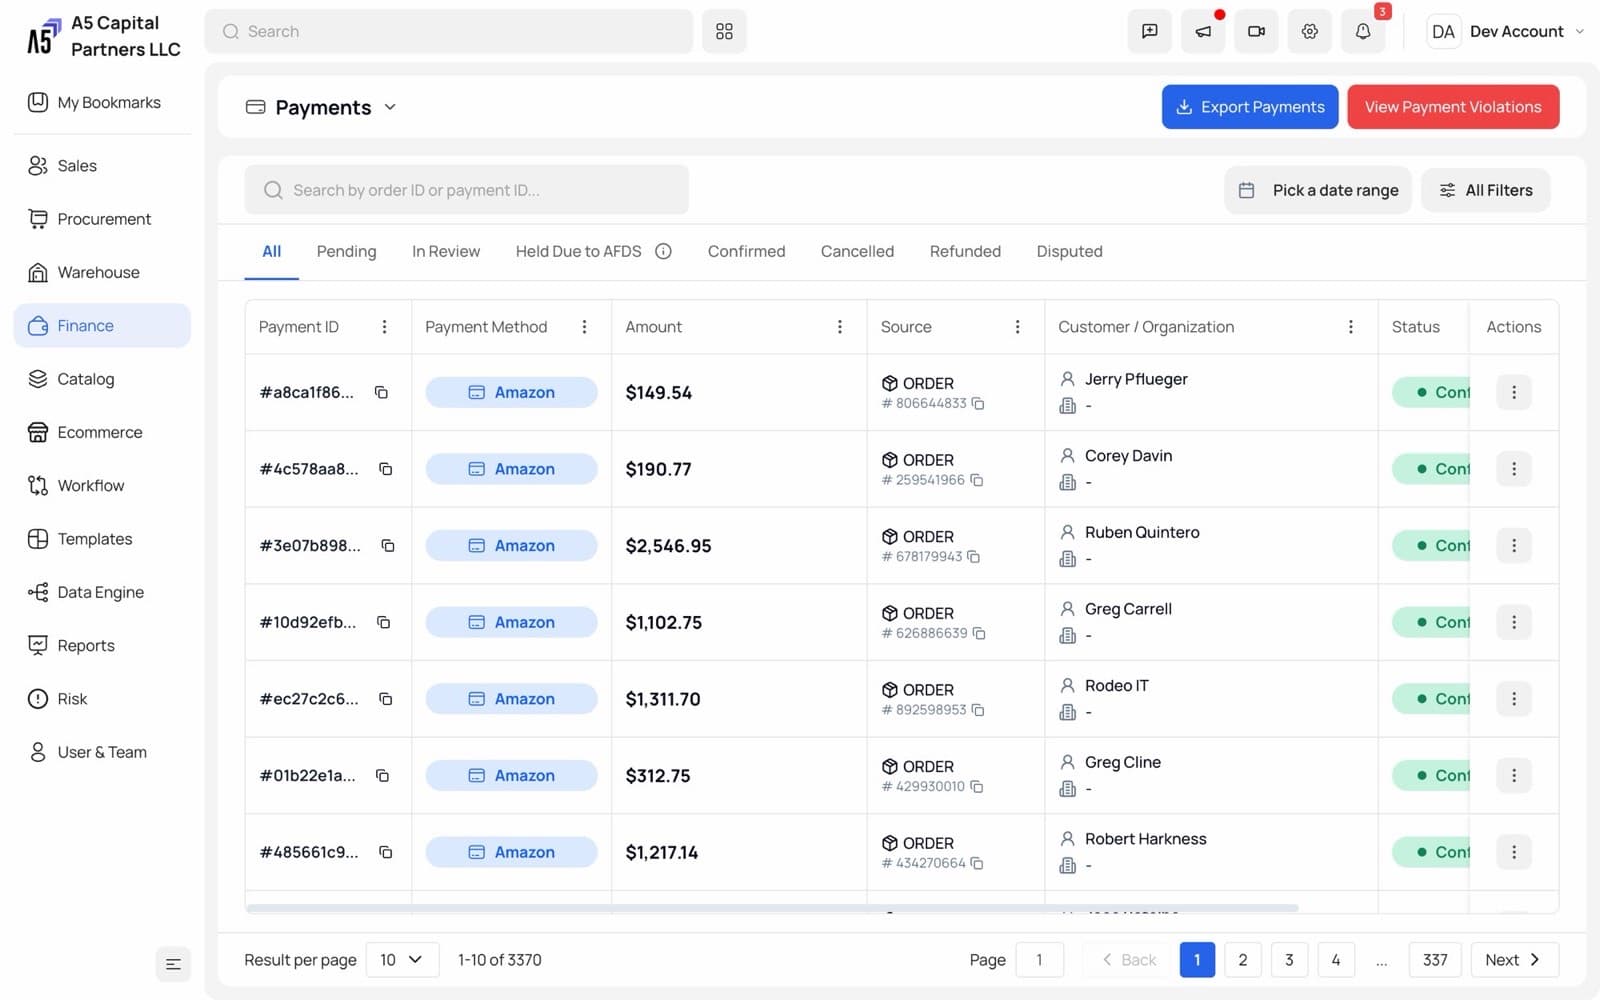Image resolution: width=1600 pixels, height=1000 pixels.
Task: Click View Payment Violations button
Action: pos(1453,107)
